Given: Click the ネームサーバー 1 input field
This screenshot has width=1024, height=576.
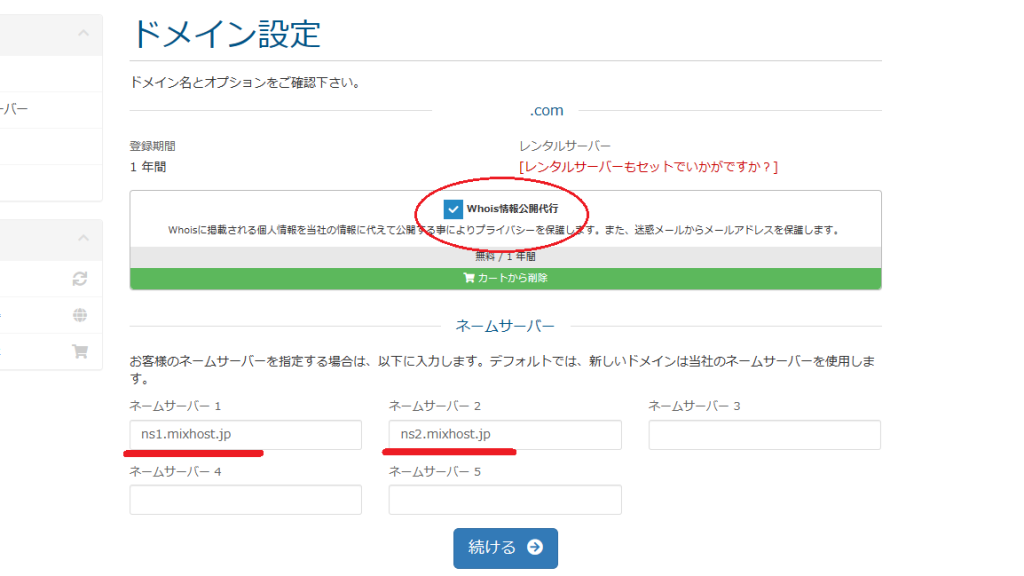Looking at the screenshot, I should (245, 435).
